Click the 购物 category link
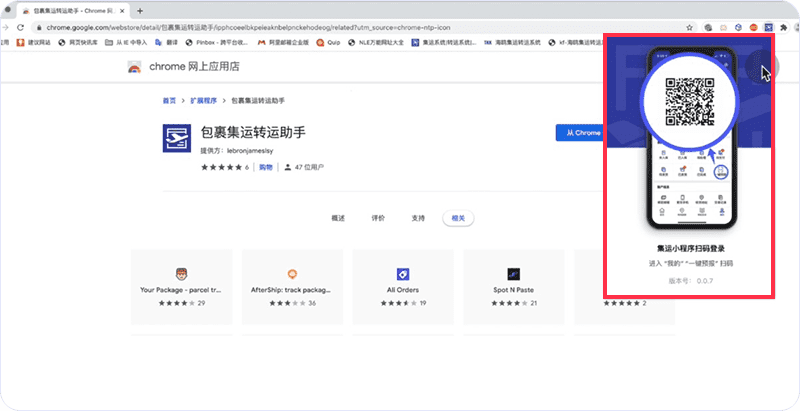Viewport: 800px width, 411px height. point(266,168)
